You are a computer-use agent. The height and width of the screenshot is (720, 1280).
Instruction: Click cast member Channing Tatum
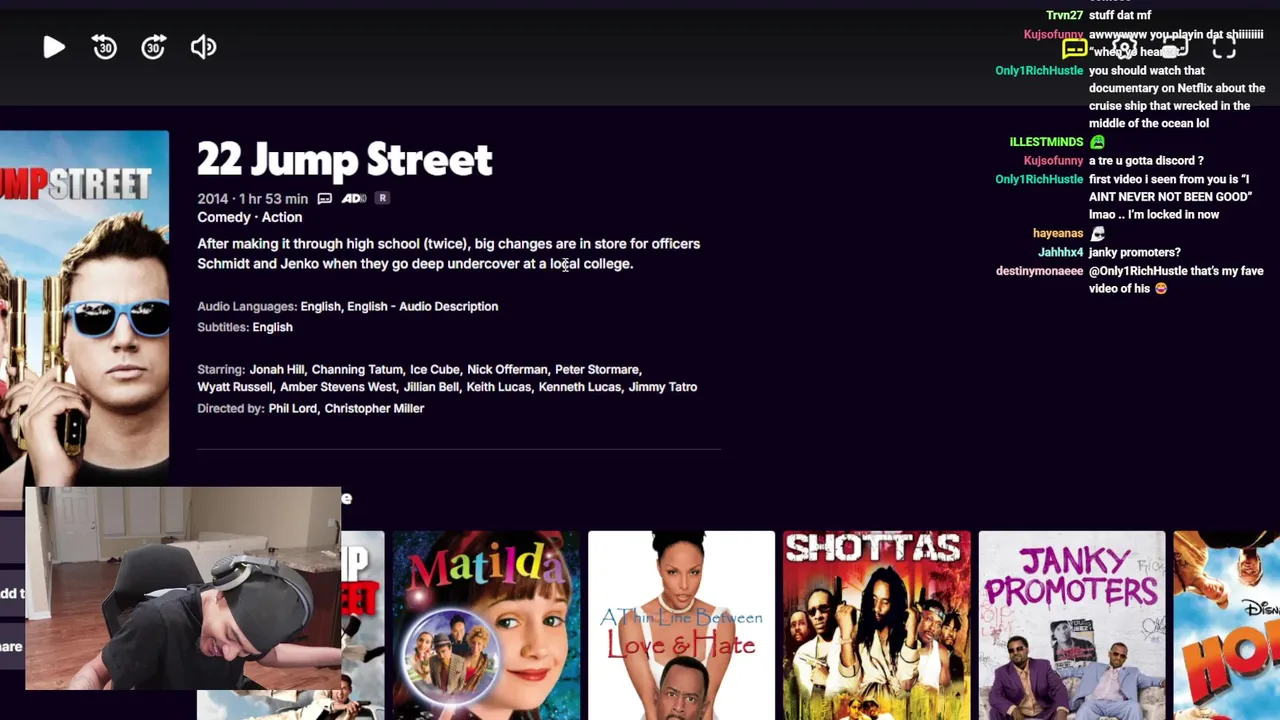[357, 369]
